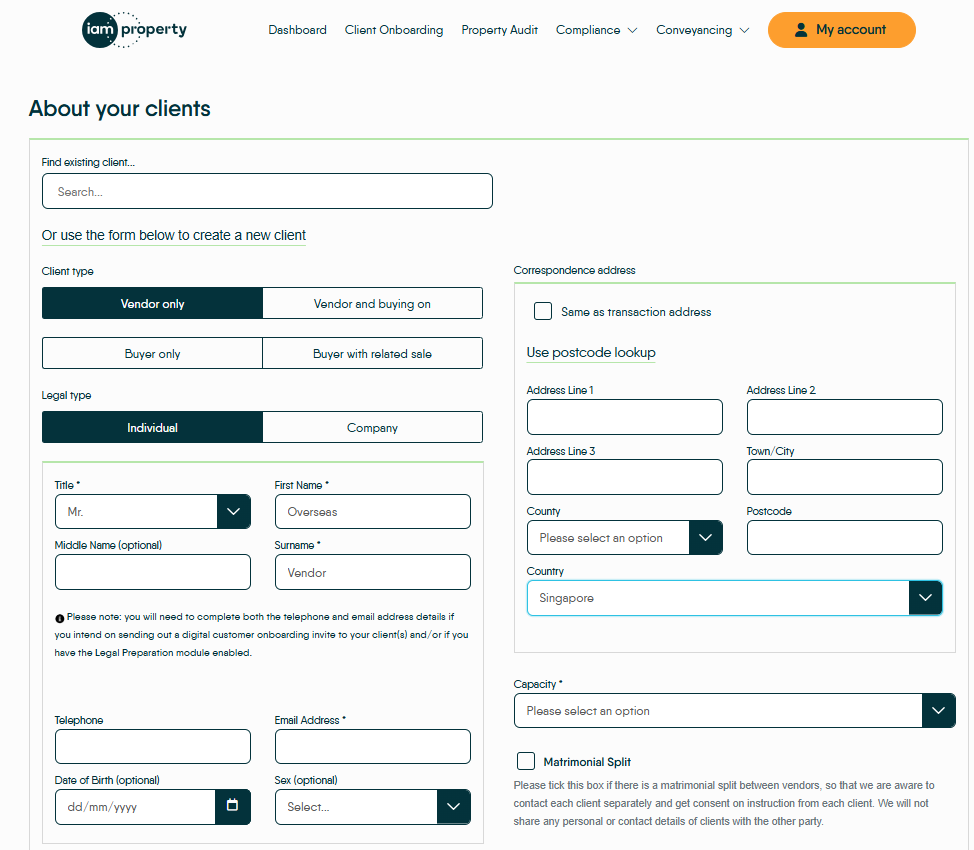Open the Country dropdown showing Singapore
974x850 pixels.
click(x=925, y=598)
